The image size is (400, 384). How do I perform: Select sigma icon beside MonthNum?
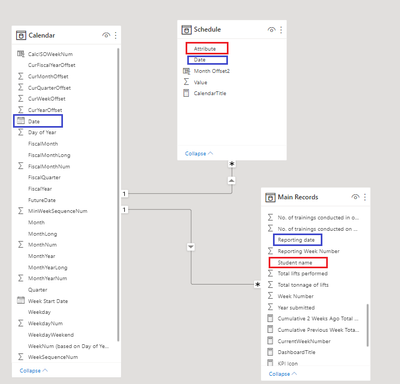click(21, 244)
